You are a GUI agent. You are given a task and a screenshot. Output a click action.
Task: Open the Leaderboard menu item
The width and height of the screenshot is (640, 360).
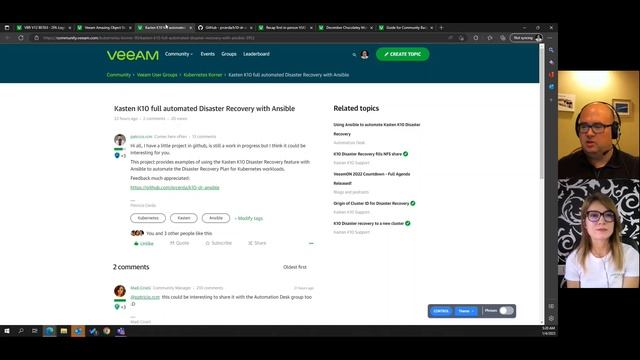(x=256, y=54)
